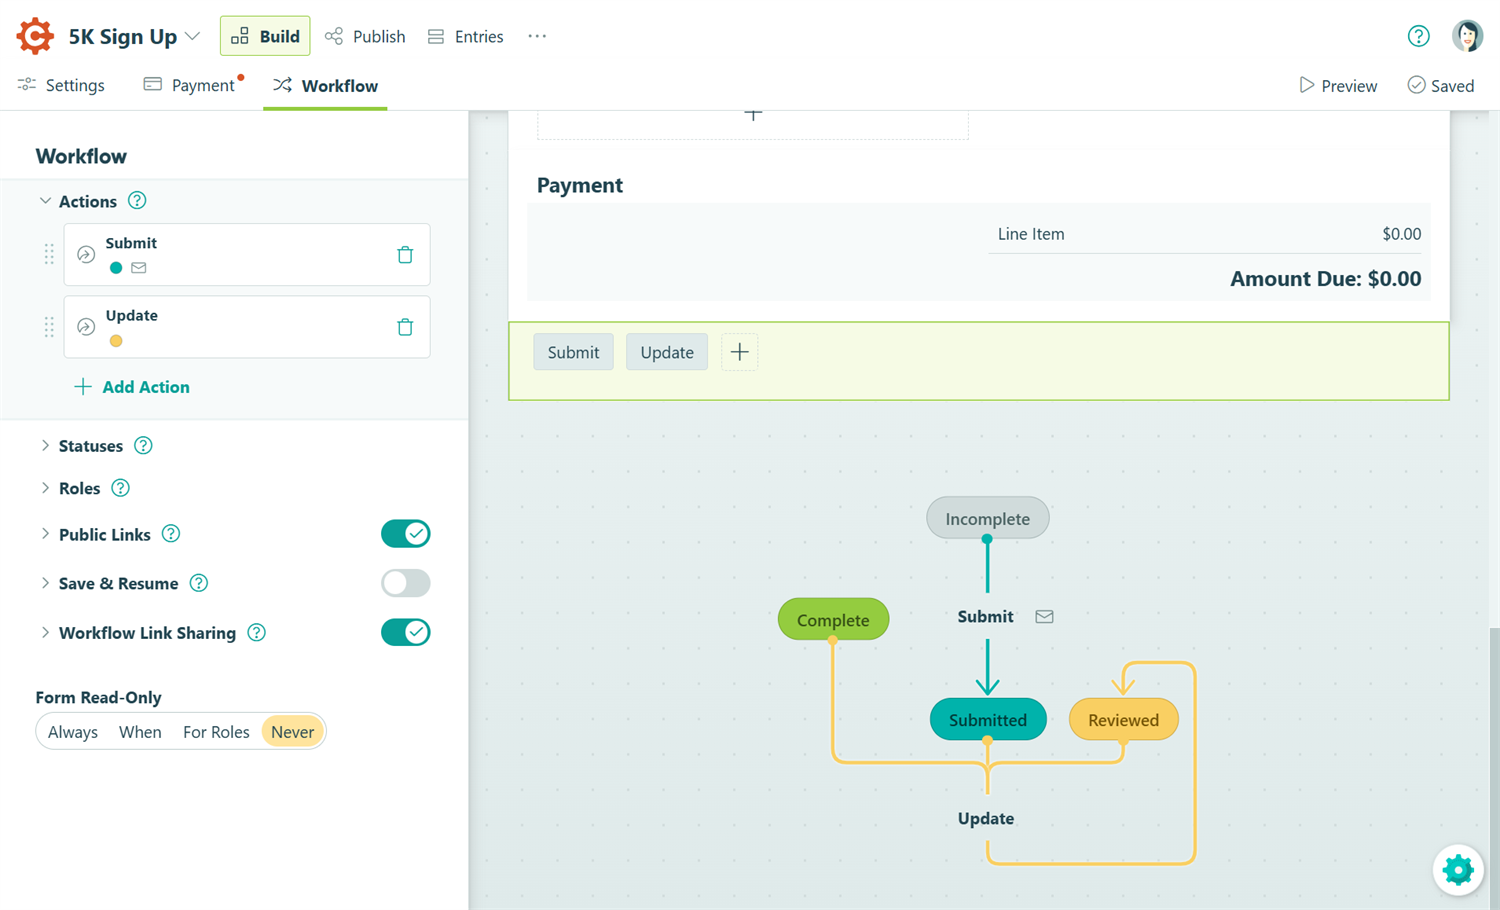
Task: Click the Preview button
Action: (x=1338, y=86)
